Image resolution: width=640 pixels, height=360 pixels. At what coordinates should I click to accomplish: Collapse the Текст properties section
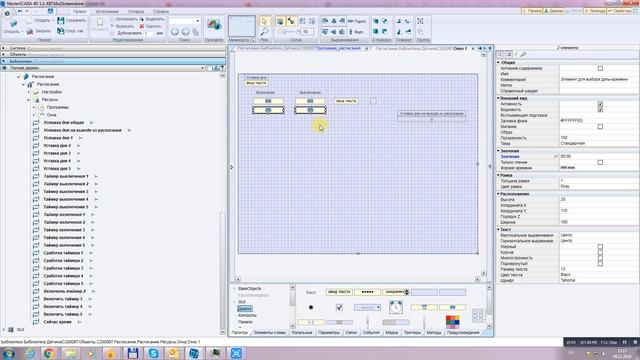point(498,229)
